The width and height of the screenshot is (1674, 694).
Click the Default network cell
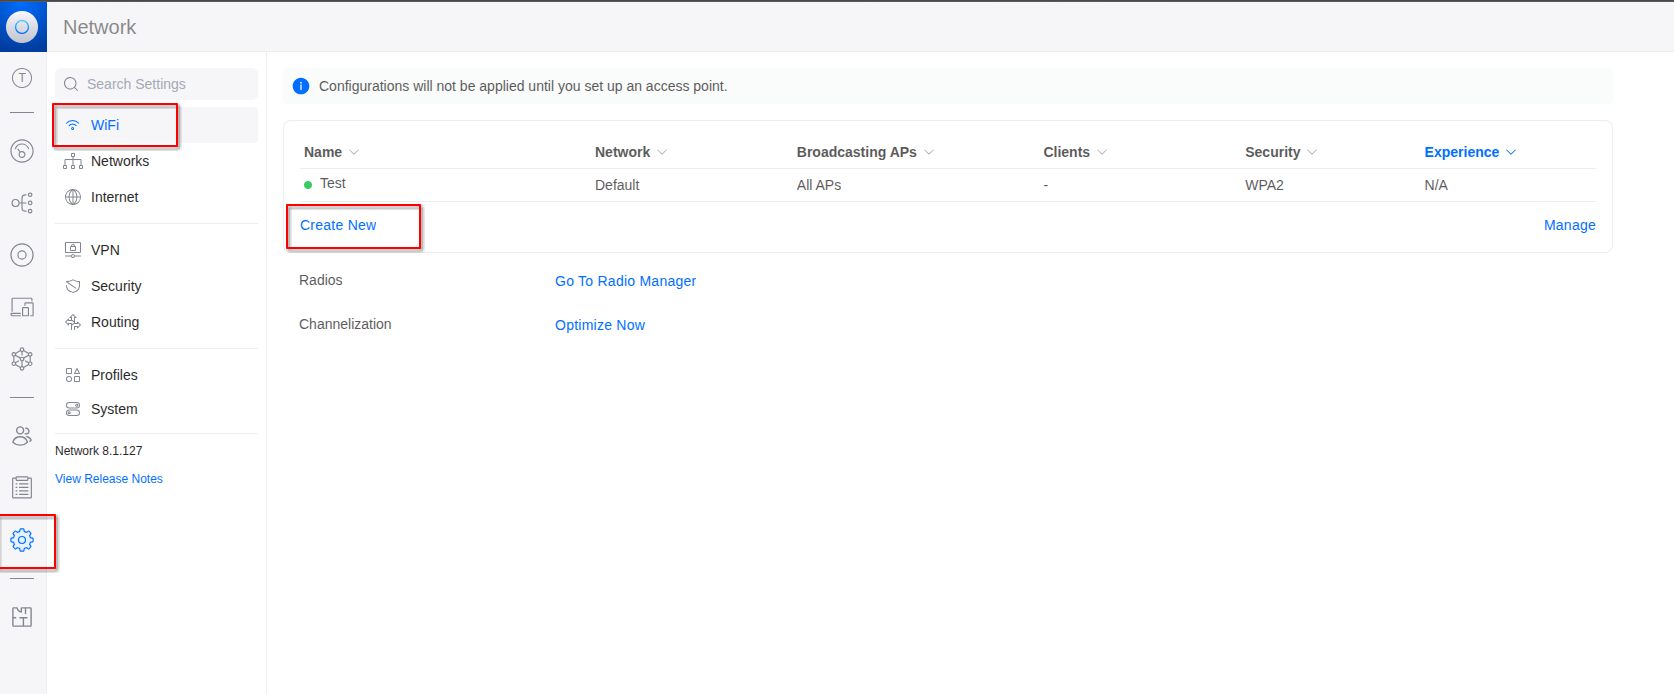tap(617, 185)
